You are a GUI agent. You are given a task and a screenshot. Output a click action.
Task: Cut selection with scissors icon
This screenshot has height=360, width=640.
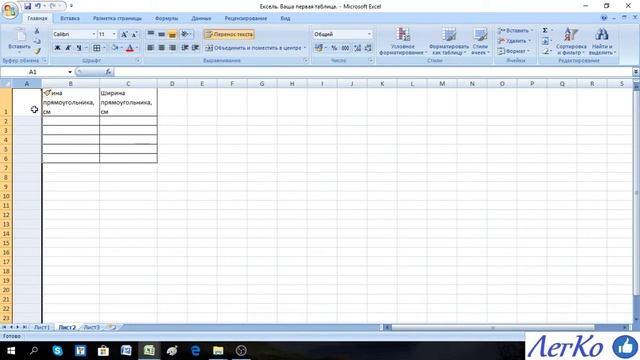pyautogui.click(x=37, y=31)
